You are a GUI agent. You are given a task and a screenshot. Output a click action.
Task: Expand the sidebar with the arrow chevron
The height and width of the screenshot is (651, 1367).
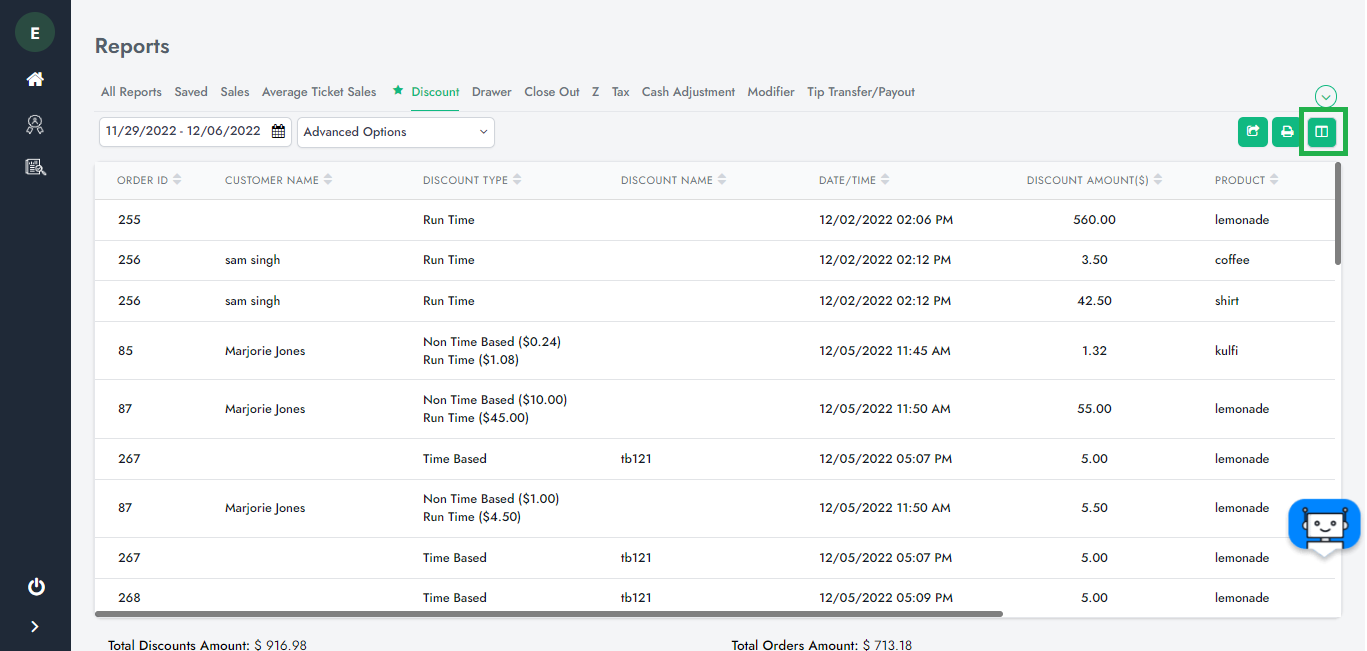(35, 627)
